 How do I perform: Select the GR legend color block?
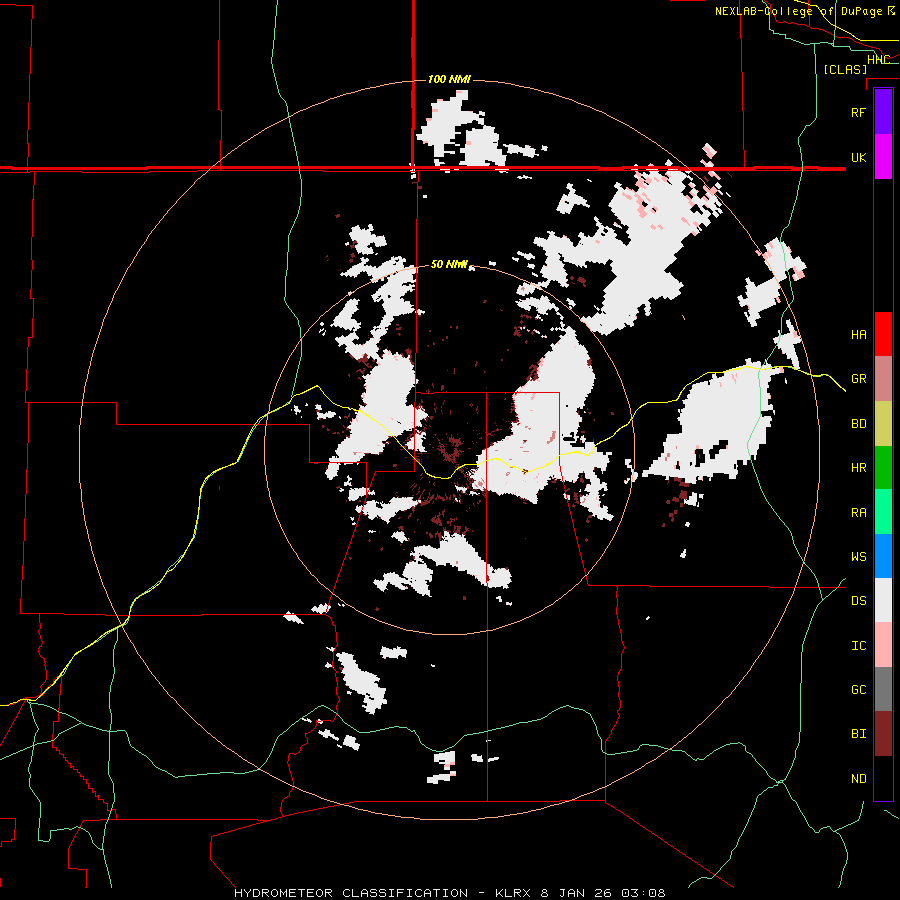pos(883,379)
